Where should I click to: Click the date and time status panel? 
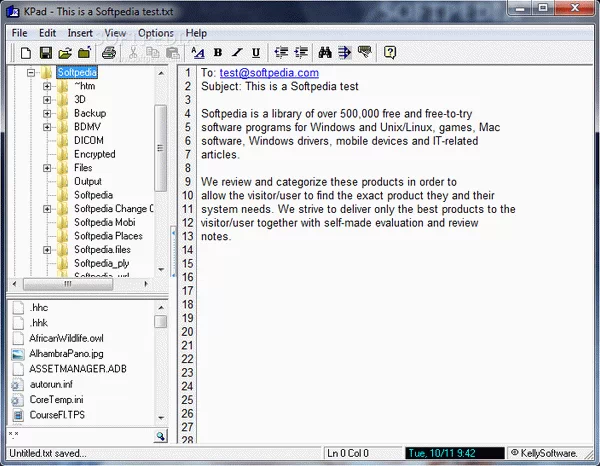coord(455,453)
